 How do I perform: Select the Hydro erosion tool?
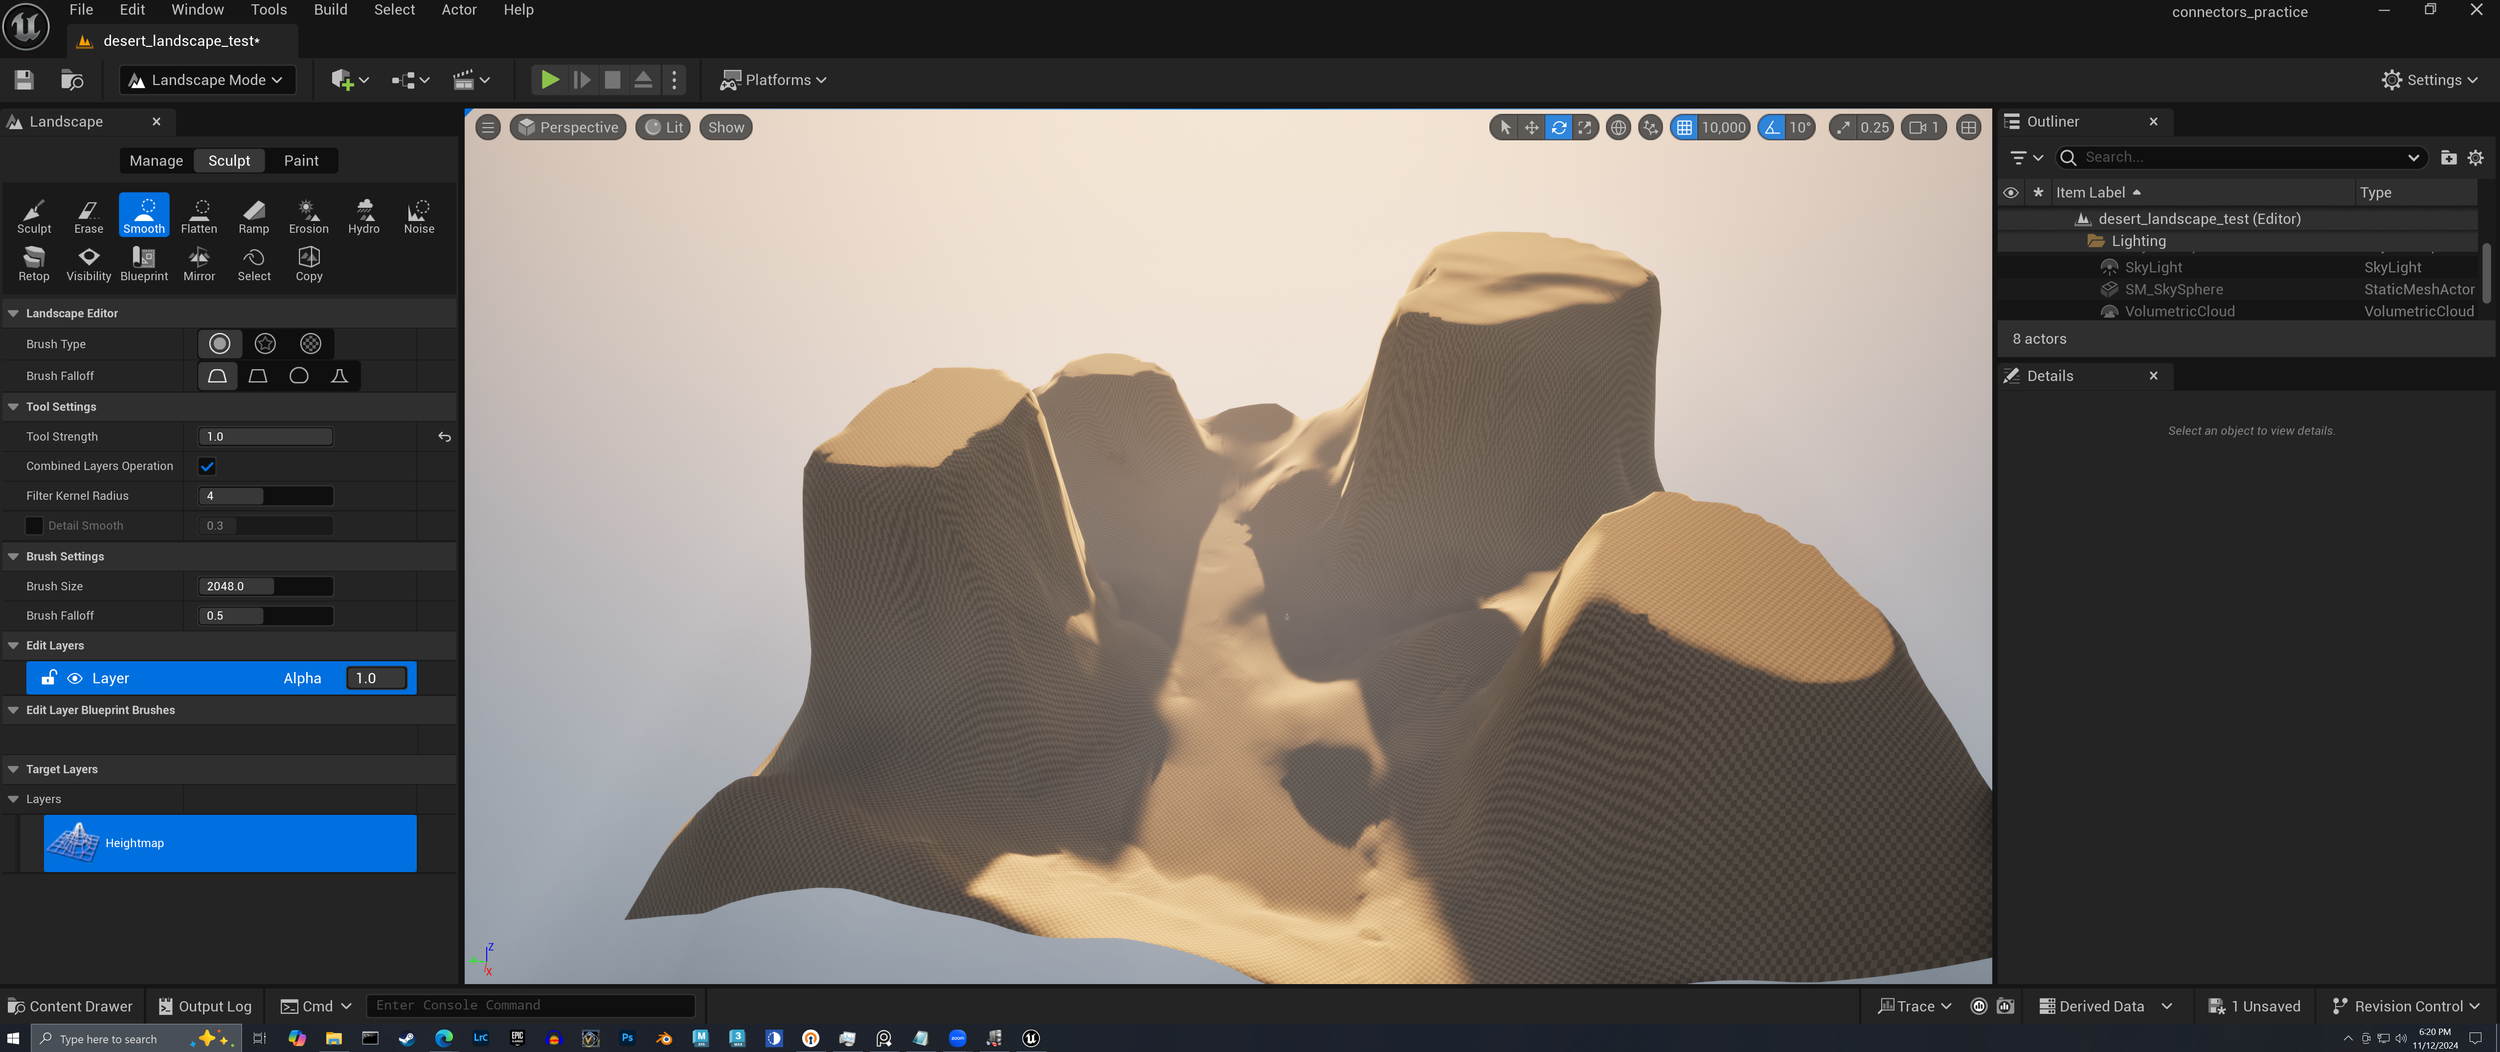pos(364,216)
